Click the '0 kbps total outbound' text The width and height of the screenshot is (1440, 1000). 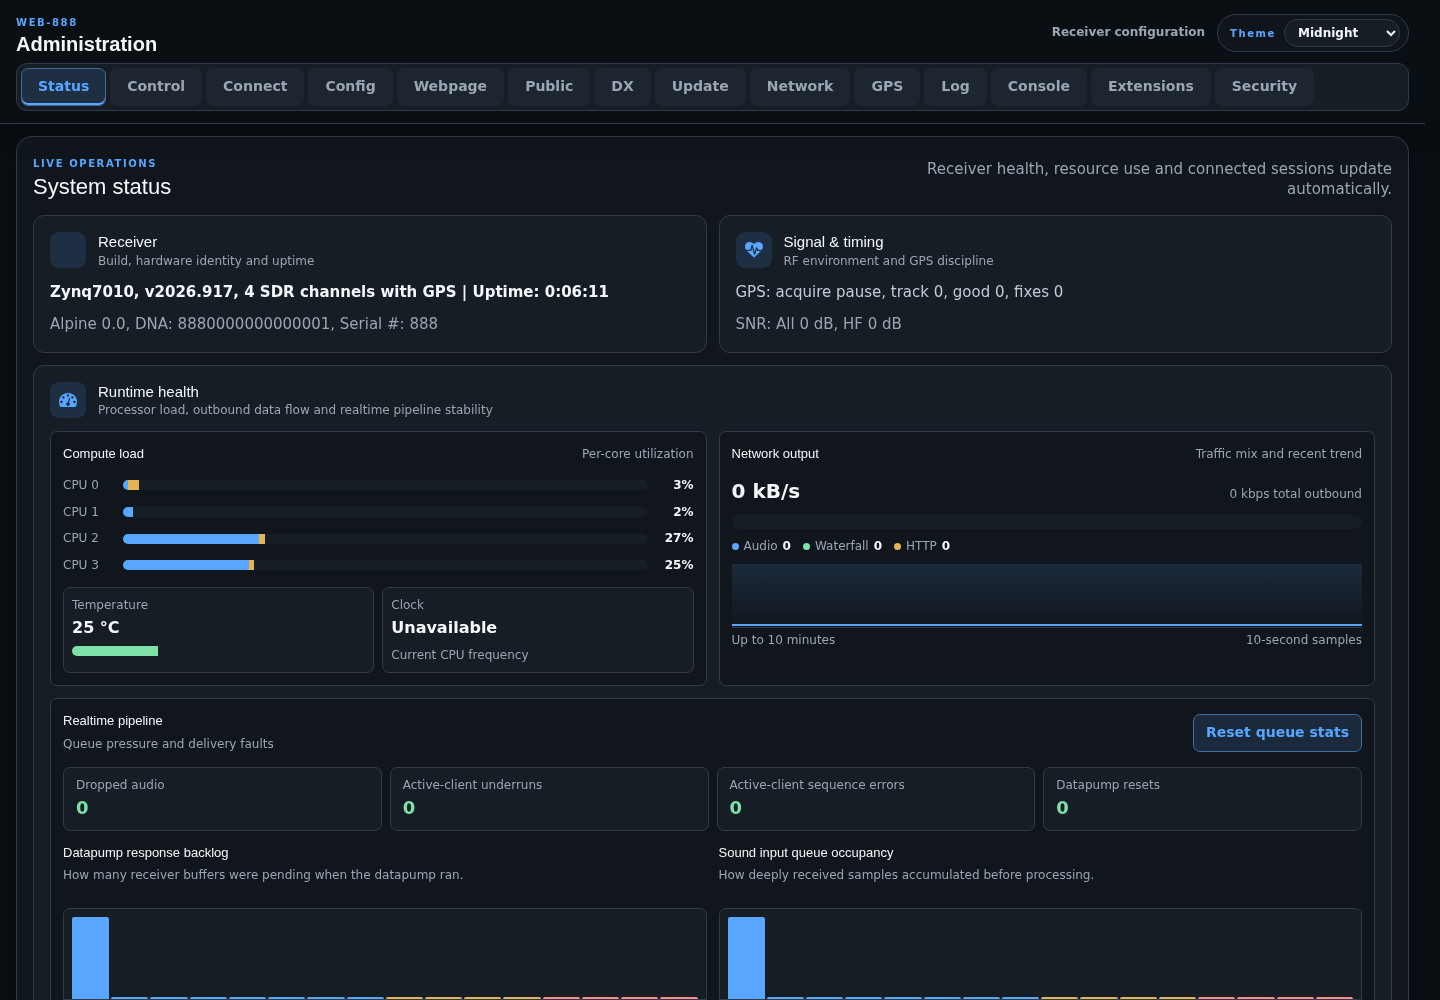1295,494
